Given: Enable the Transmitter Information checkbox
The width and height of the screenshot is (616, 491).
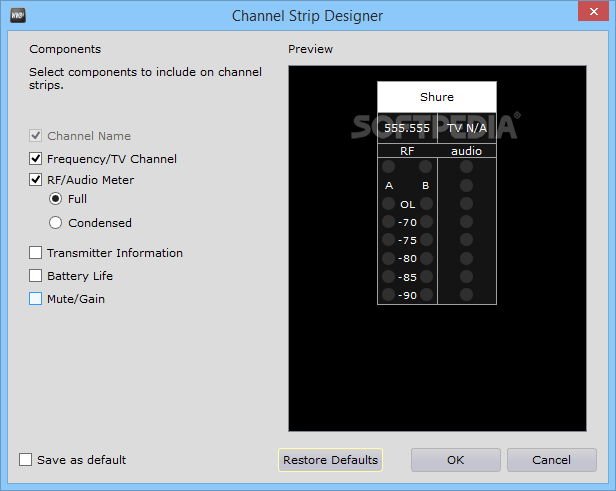Looking at the screenshot, I should (35, 253).
